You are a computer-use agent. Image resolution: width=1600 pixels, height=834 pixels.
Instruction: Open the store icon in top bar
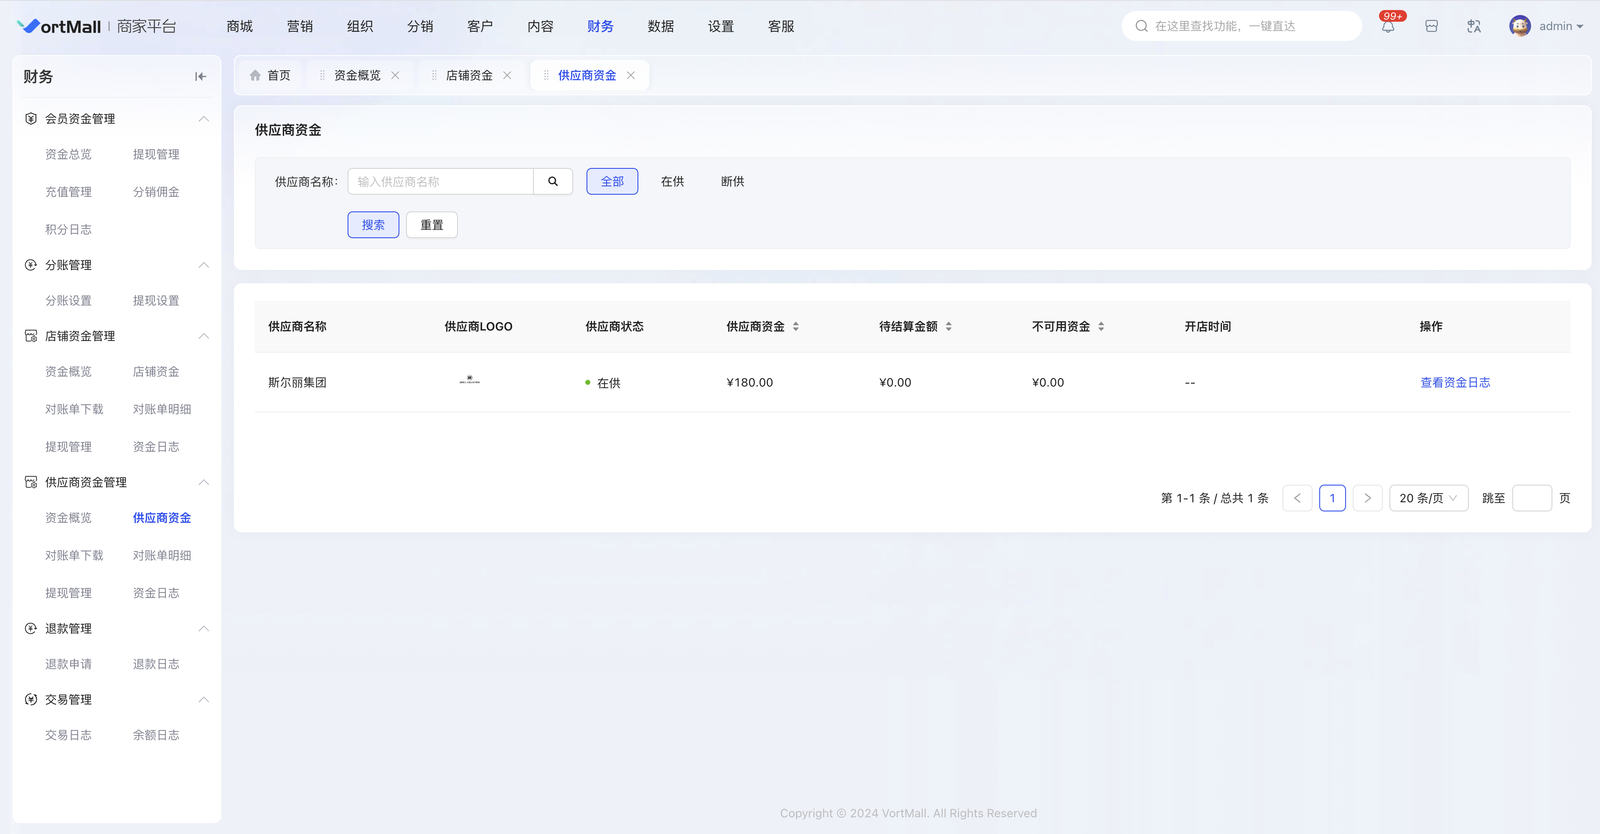point(1431,27)
